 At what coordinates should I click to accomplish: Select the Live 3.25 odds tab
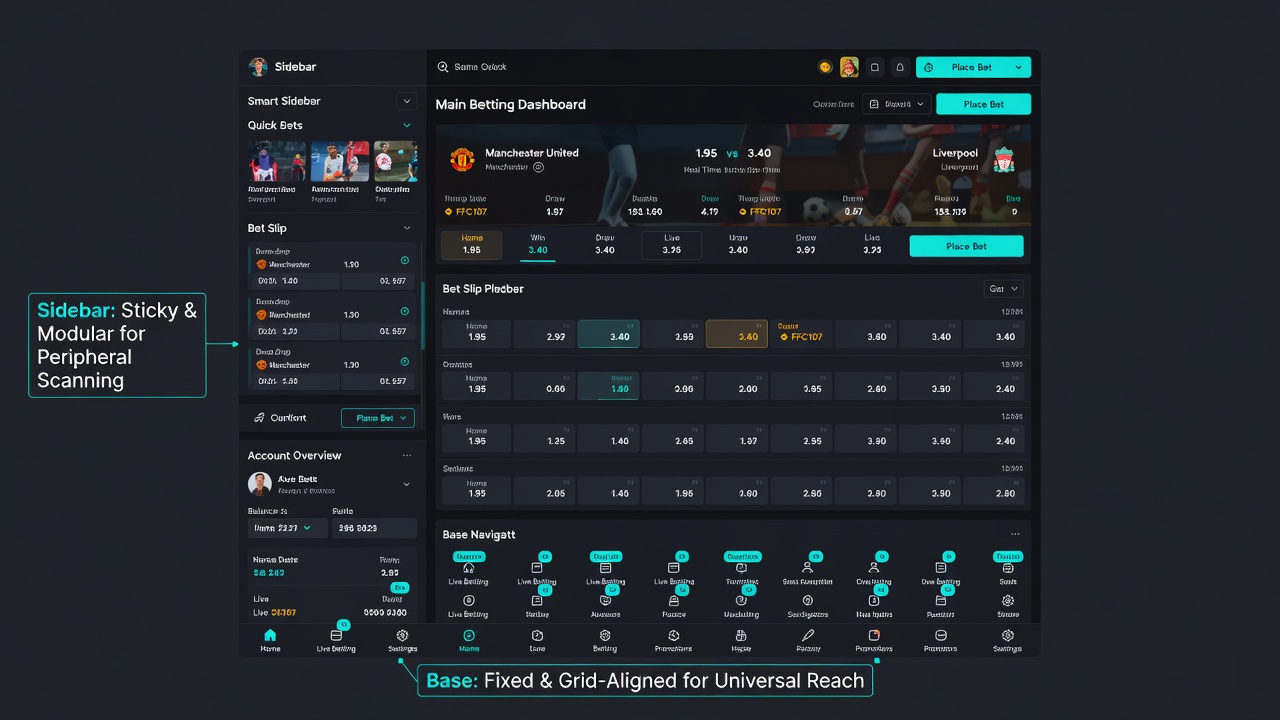[x=671, y=245]
